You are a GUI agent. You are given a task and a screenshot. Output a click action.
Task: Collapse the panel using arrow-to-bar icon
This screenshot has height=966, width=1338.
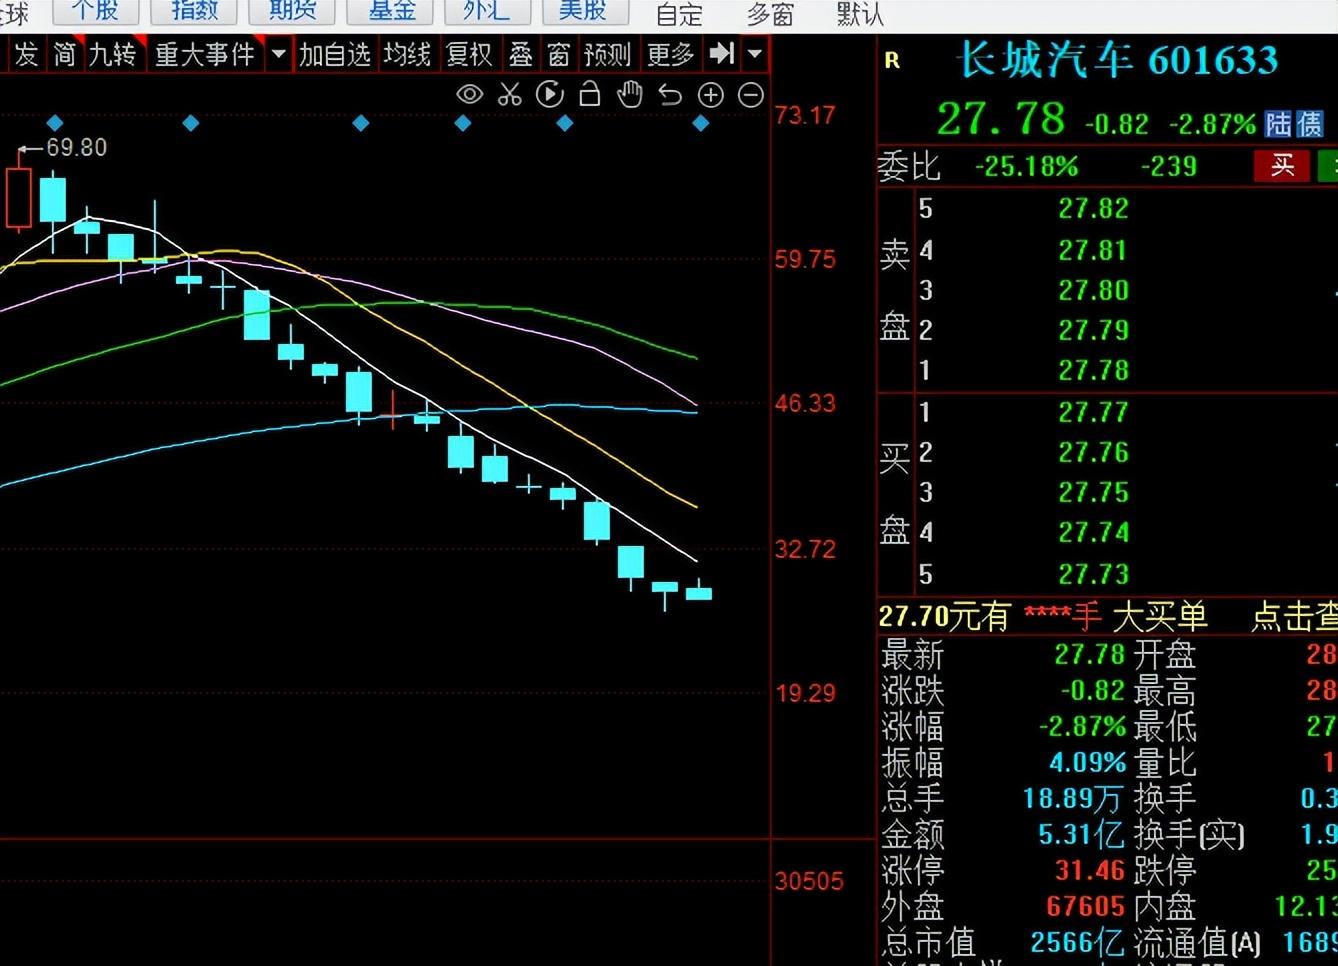[x=721, y=53]
